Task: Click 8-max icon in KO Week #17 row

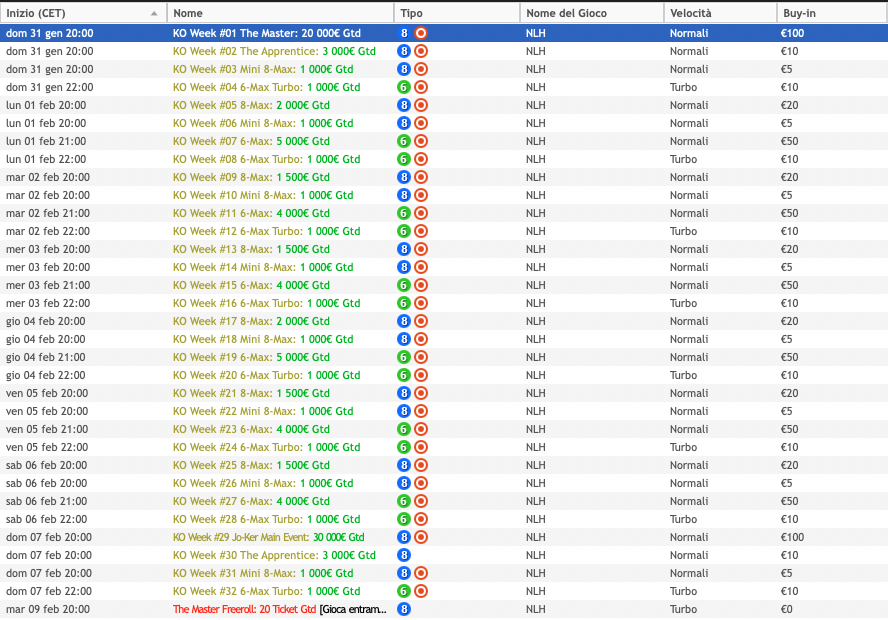Action: coord(404,321)
